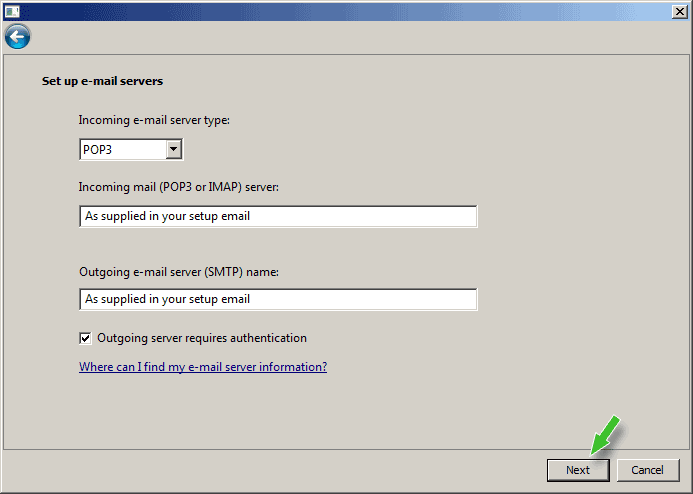Image resolution: width=693 pixels, height=494 pixels.
Task: Click the 'Set up e-mail servers' heading
Action: click(x=102, y=80)
